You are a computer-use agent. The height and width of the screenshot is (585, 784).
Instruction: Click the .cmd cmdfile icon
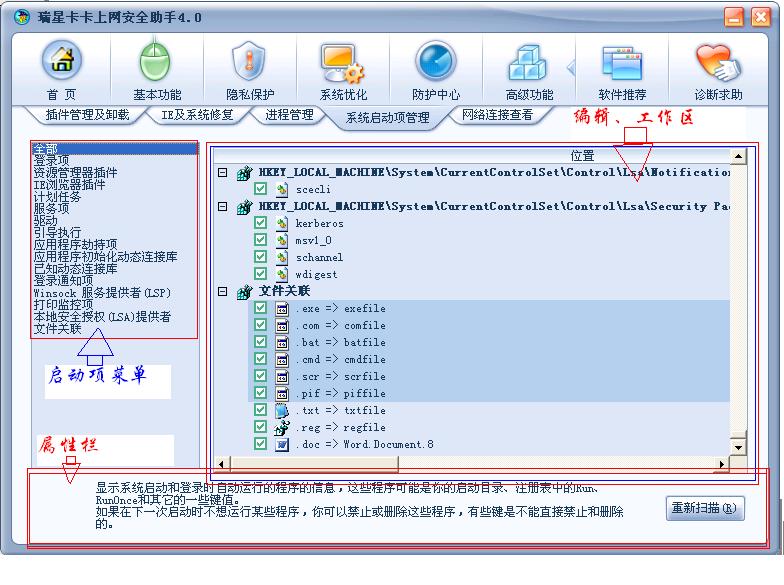click(x=282, y=360)
